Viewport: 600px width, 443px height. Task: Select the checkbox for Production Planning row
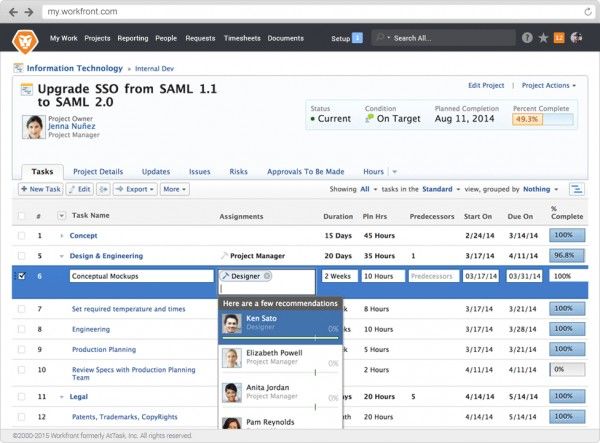21,350
